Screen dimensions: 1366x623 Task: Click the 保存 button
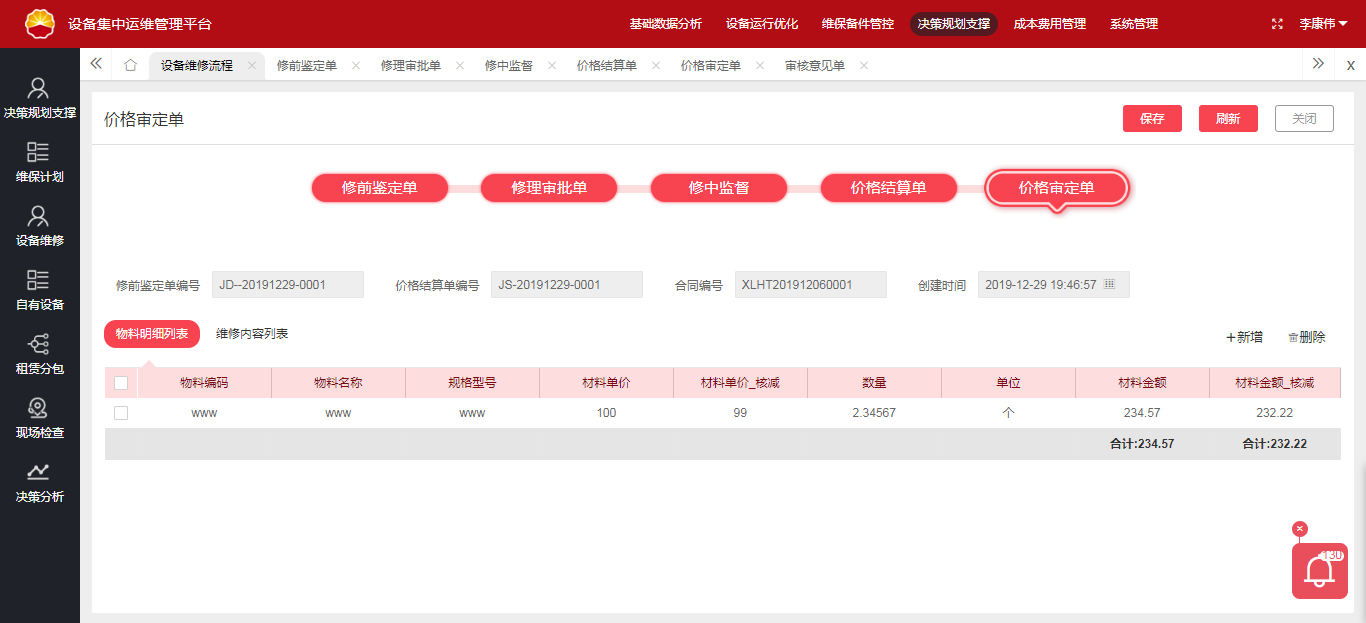click(x=1152, y=118)
